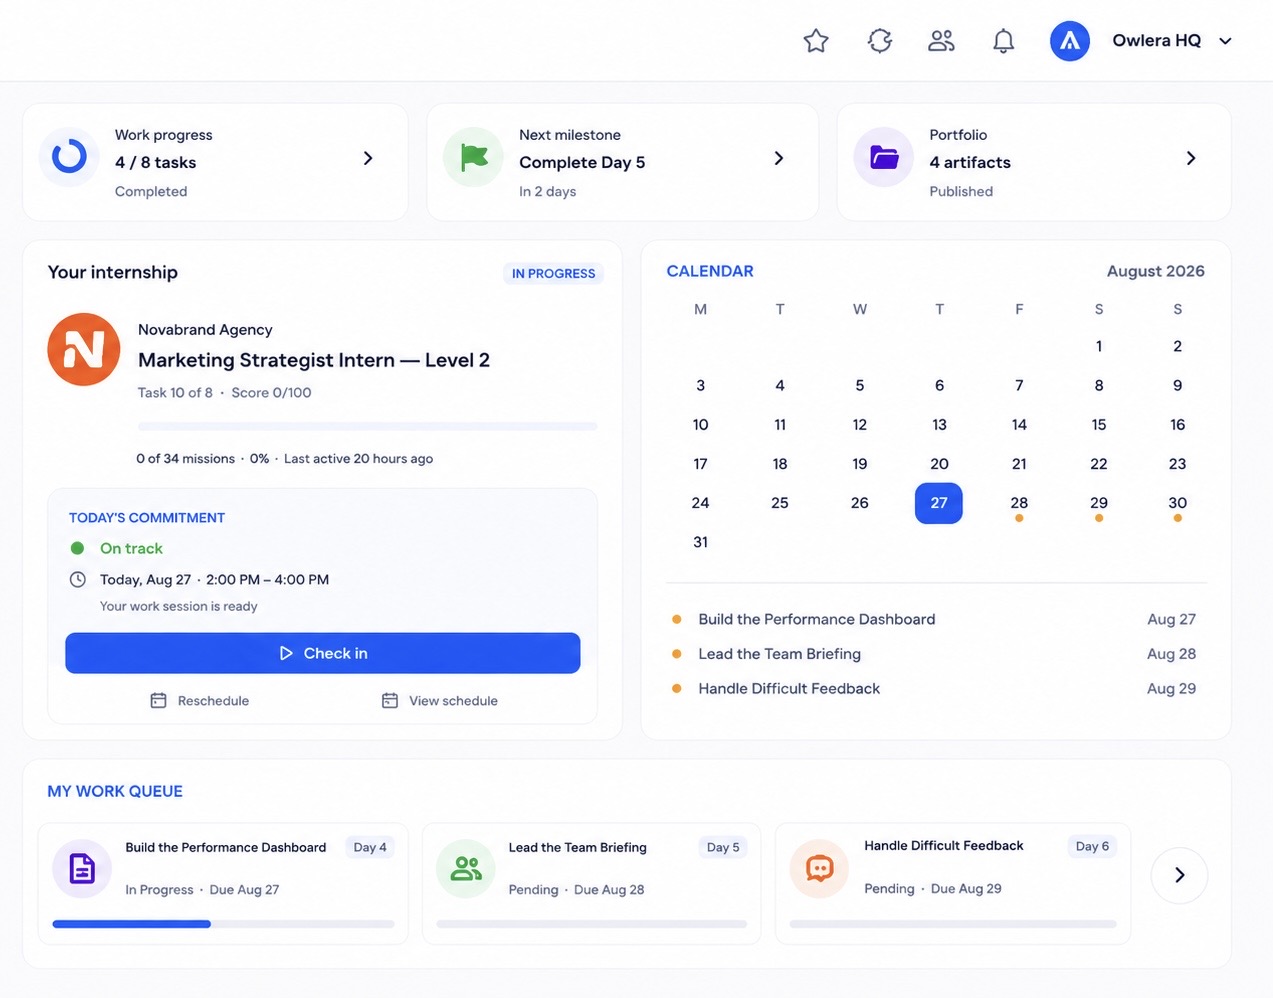Open Portfolio card chevron
Image resolution: width=1273 pixels, height=998 pixels.
click(1190, 158)
